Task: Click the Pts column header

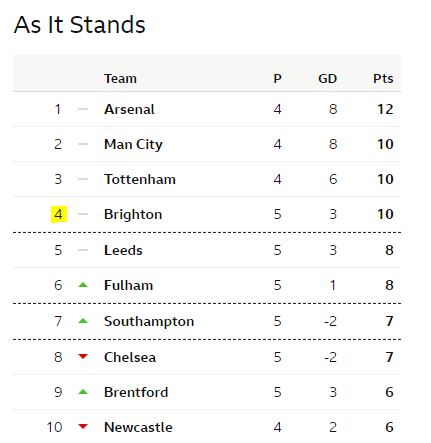Action: click(383, 79)
